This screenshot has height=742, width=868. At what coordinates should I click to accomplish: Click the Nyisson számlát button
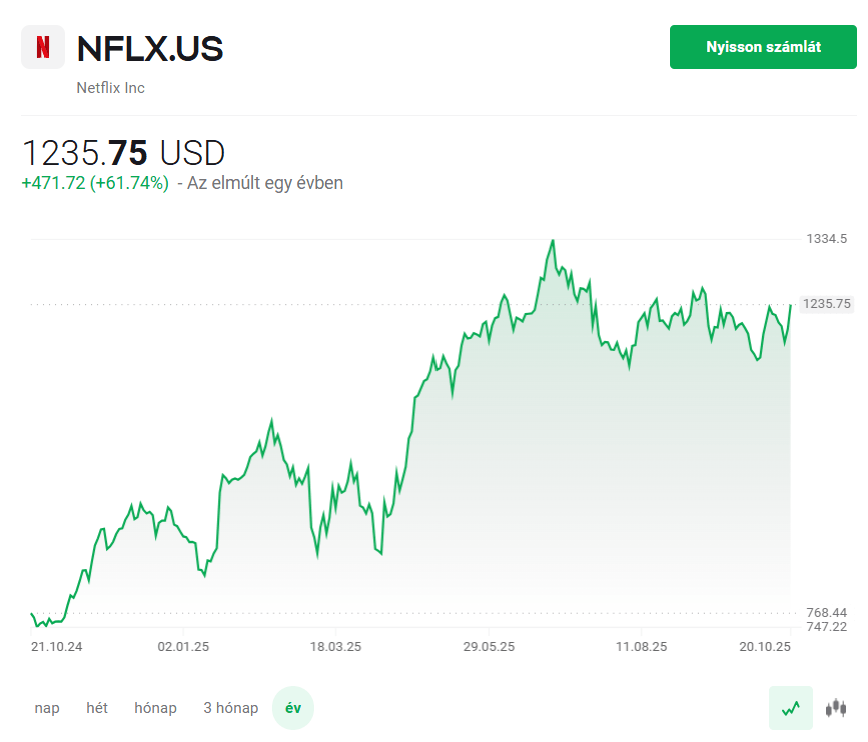(764, 47)
